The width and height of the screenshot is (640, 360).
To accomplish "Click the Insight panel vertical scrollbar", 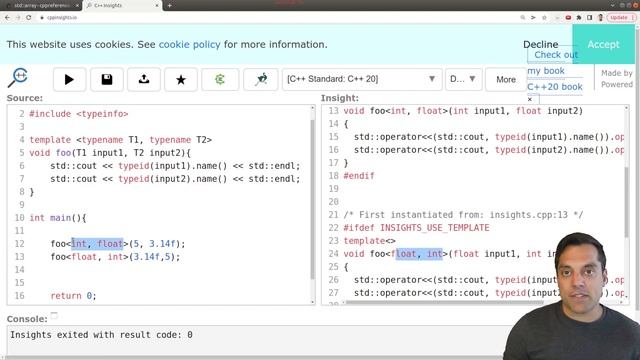I will tap(627, 202).
